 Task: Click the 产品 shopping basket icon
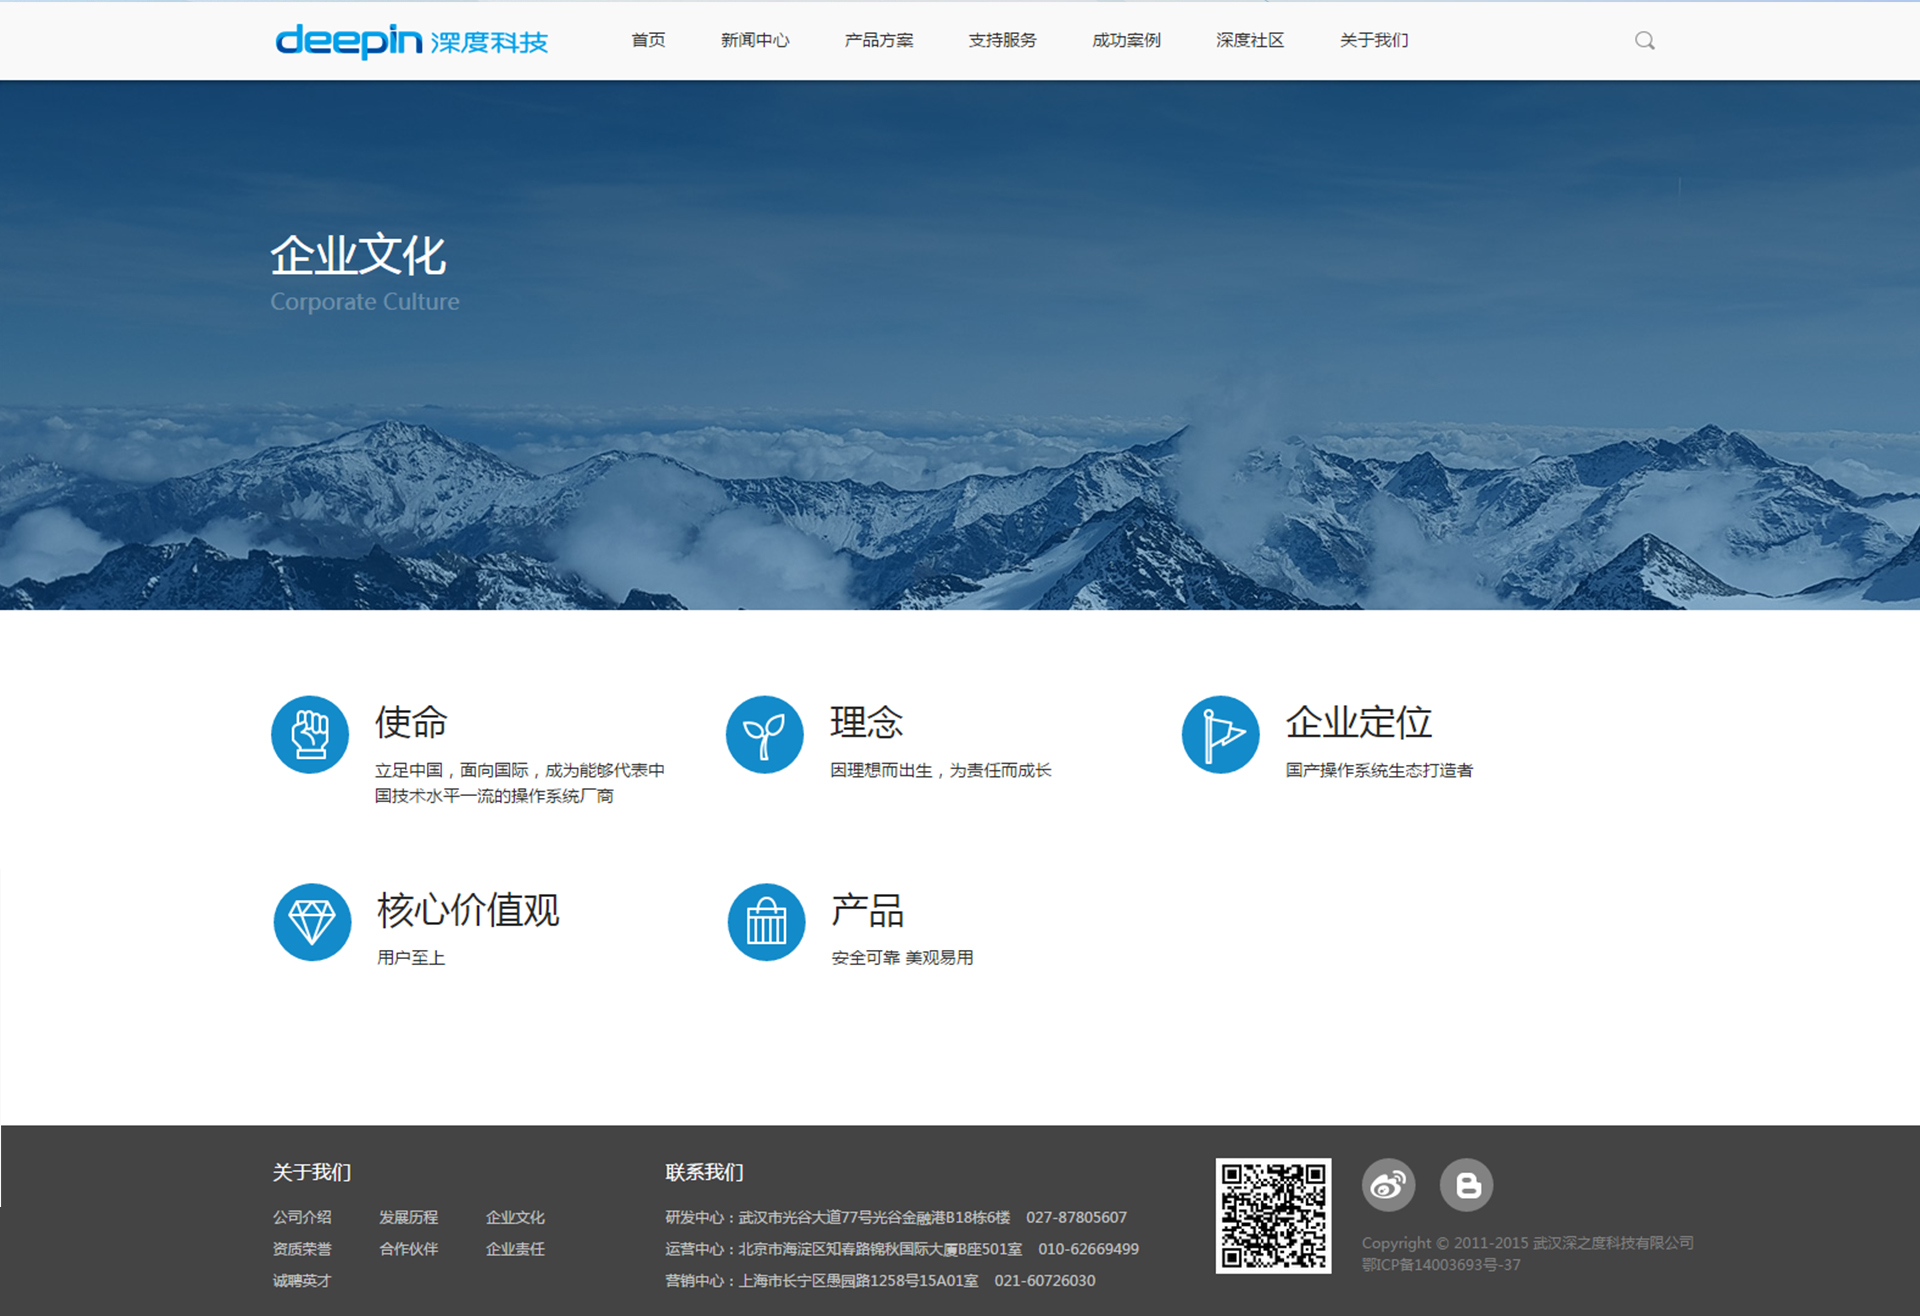point(766,922)
